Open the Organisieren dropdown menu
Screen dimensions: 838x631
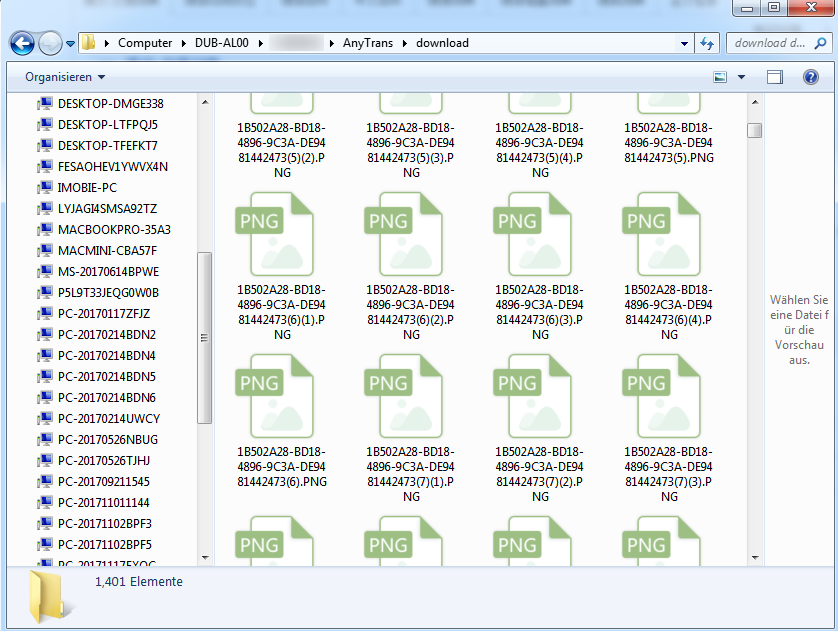point(65,77)
